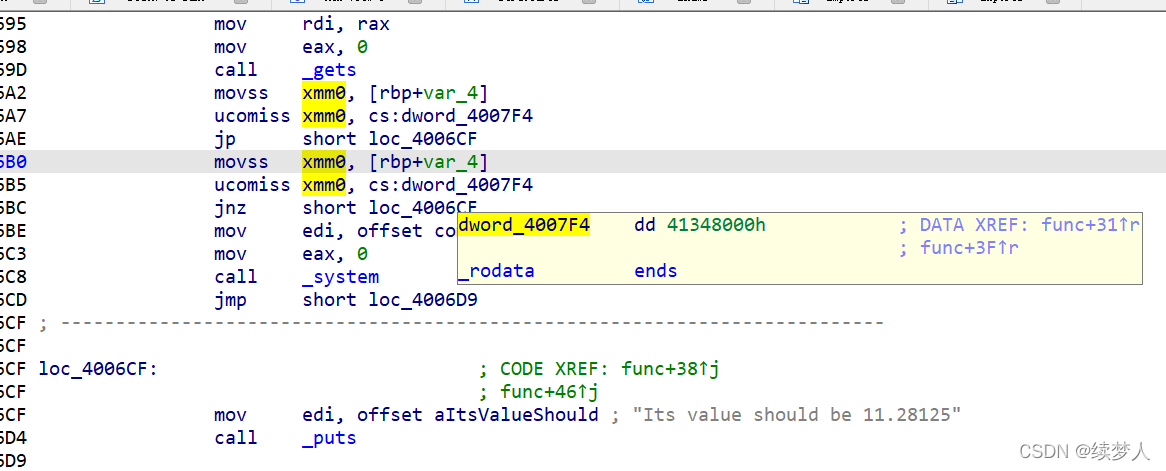1166x471 pixels.
Task: Follow 'func+31↑r' data xref in tooltip
Action: pyautogui.click(x=1091, y=225)
